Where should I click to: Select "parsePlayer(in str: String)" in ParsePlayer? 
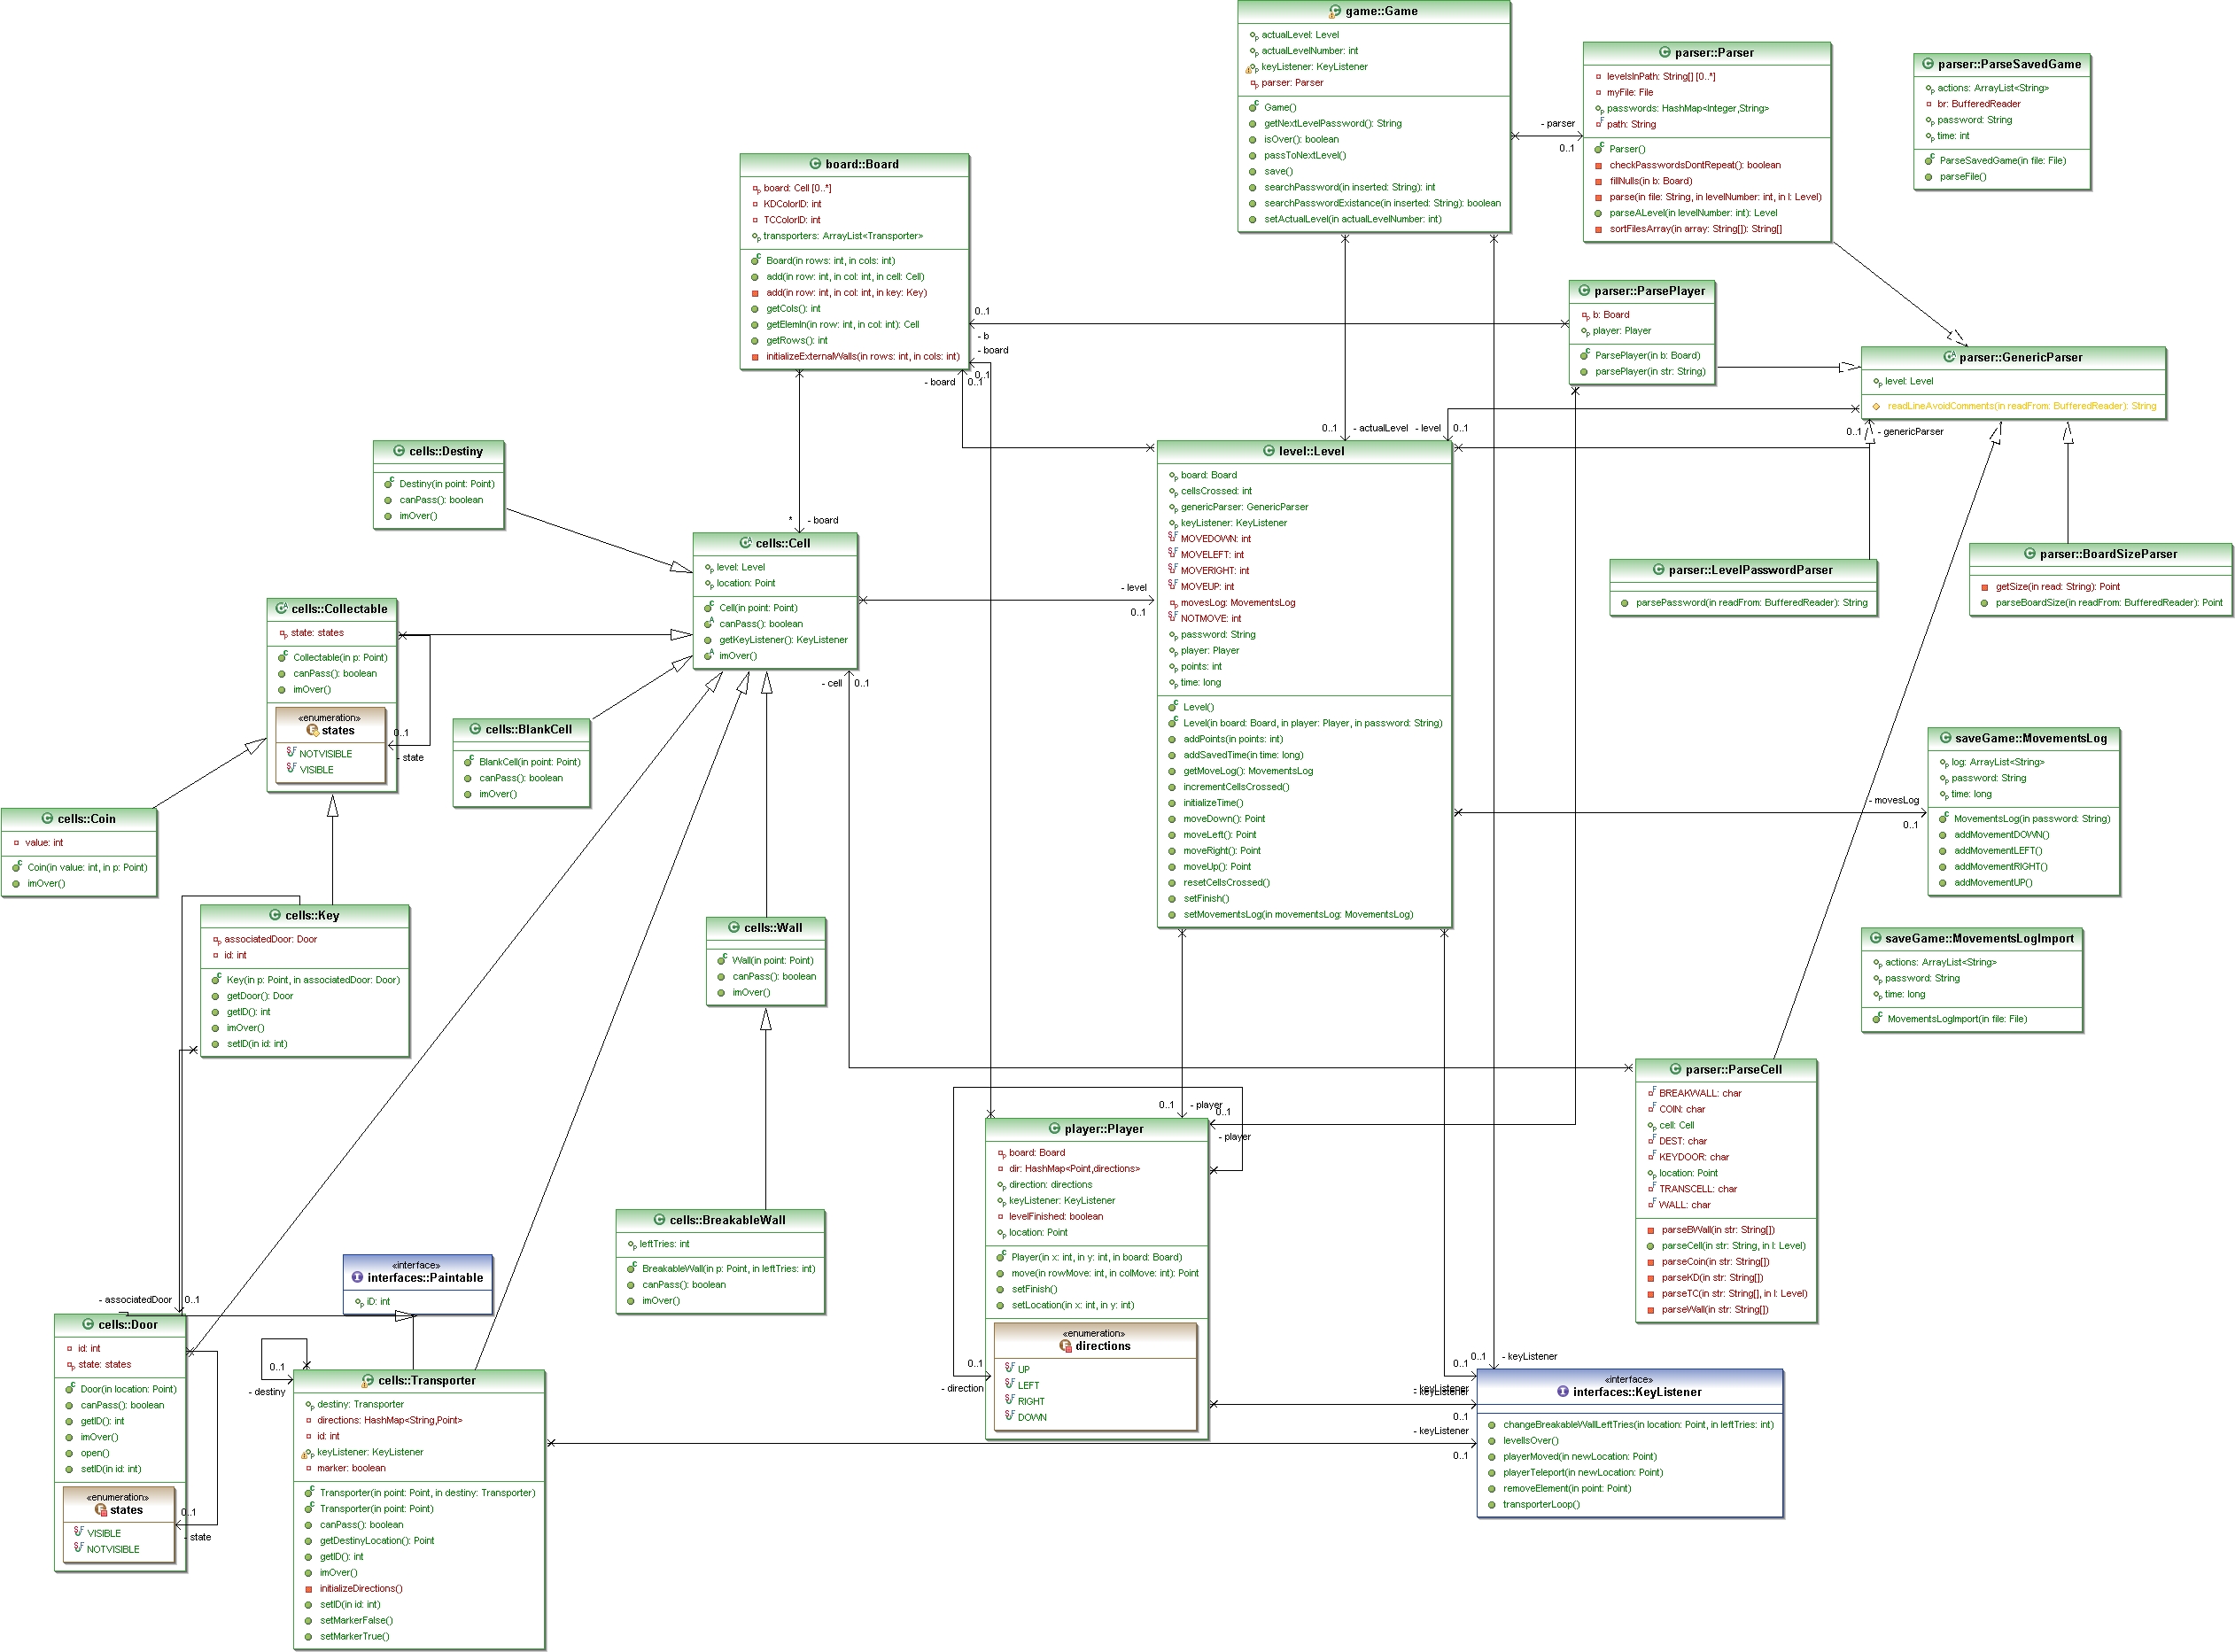1650,371
